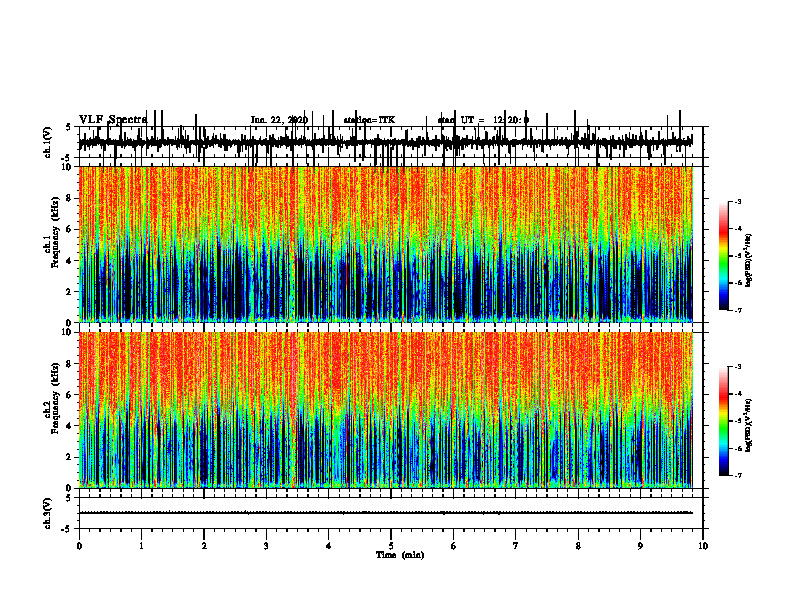The image size is (792, 612).
Task: Click the "-7" label on ch.2 colorbar
Action: [x=738, y=475]
